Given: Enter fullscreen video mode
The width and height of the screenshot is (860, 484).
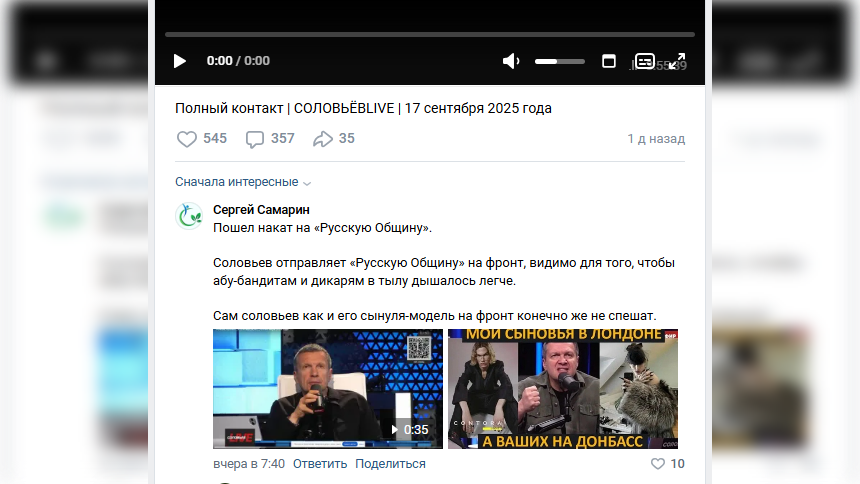Looking at the screenshot, I should coord(677,61).
